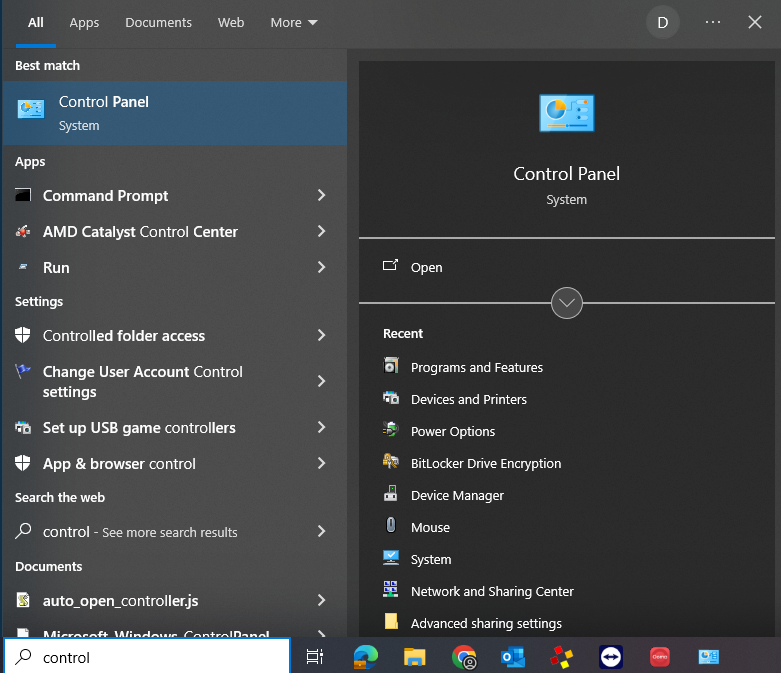Expand web search control result arrow
The height and width of the screenshot is (673, 781).
(321, 532)
